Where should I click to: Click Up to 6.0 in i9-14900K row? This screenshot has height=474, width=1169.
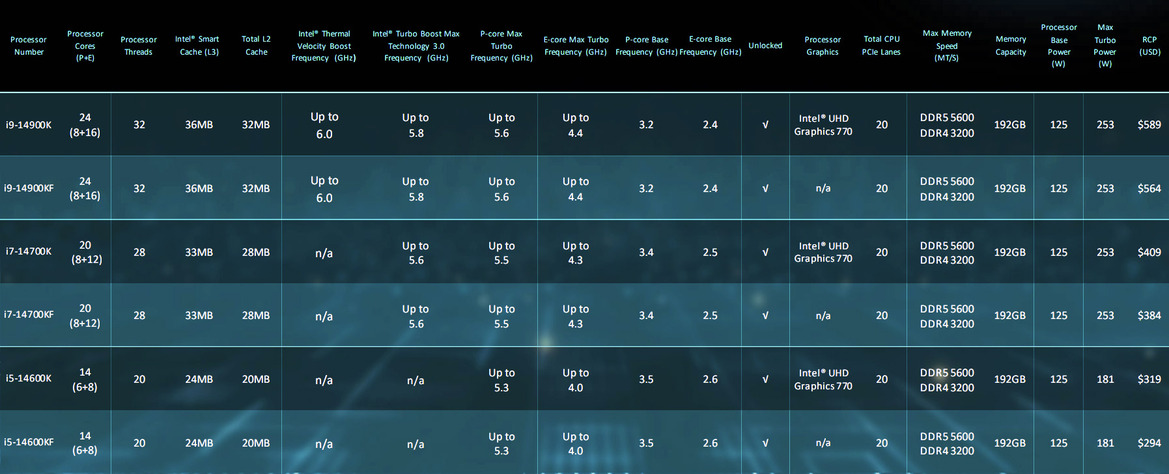(x=324, y=125)
